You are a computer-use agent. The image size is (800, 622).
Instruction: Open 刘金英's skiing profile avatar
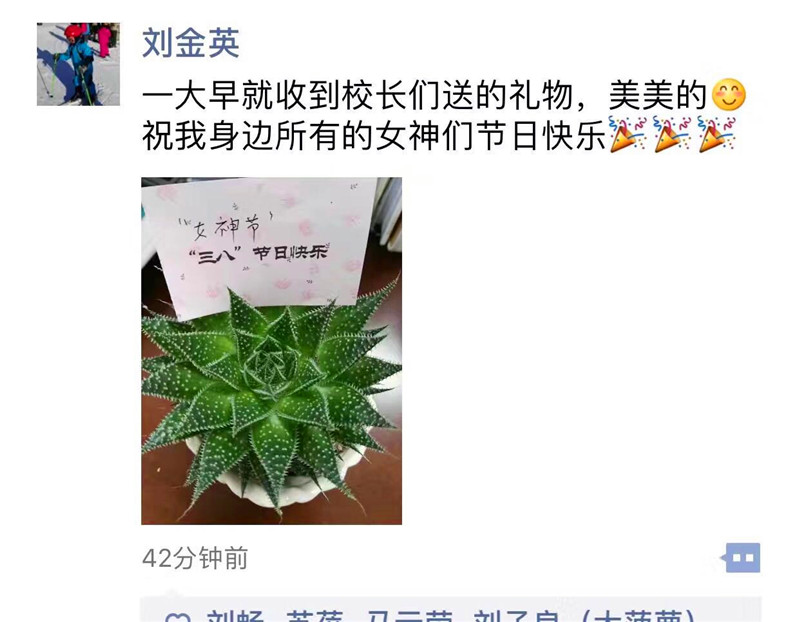[x=78, y=64]
